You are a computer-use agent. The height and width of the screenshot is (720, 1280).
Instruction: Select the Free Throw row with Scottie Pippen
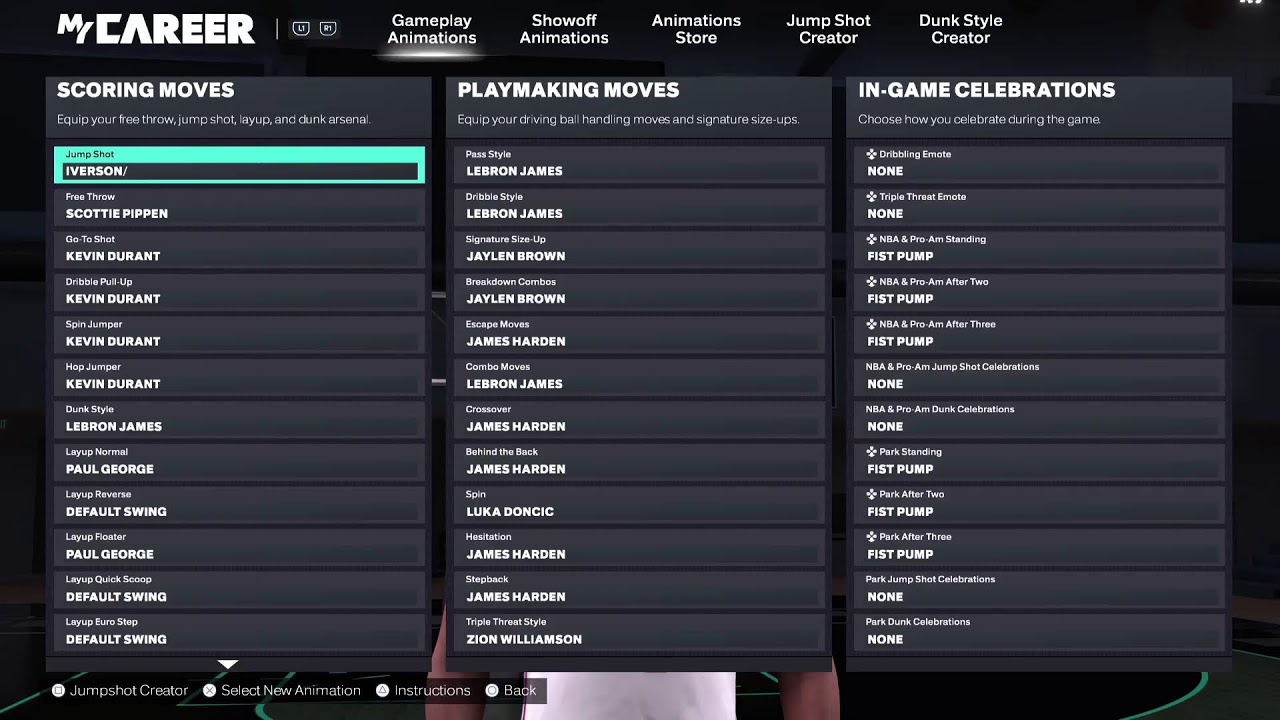point(239,206)
